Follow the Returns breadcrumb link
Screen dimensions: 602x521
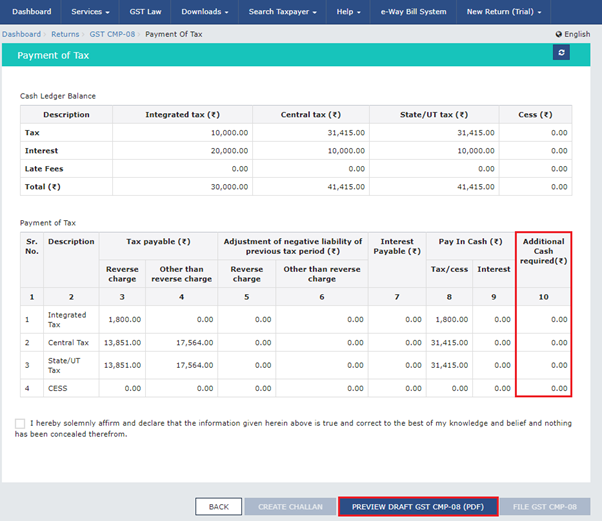tap(65, 34)
